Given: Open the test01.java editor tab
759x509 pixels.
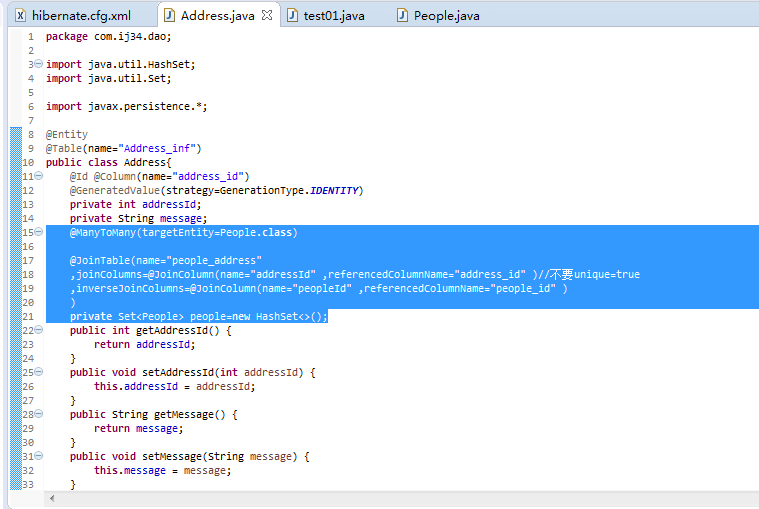Looking at the screenshot, I should tap(326, 15).
